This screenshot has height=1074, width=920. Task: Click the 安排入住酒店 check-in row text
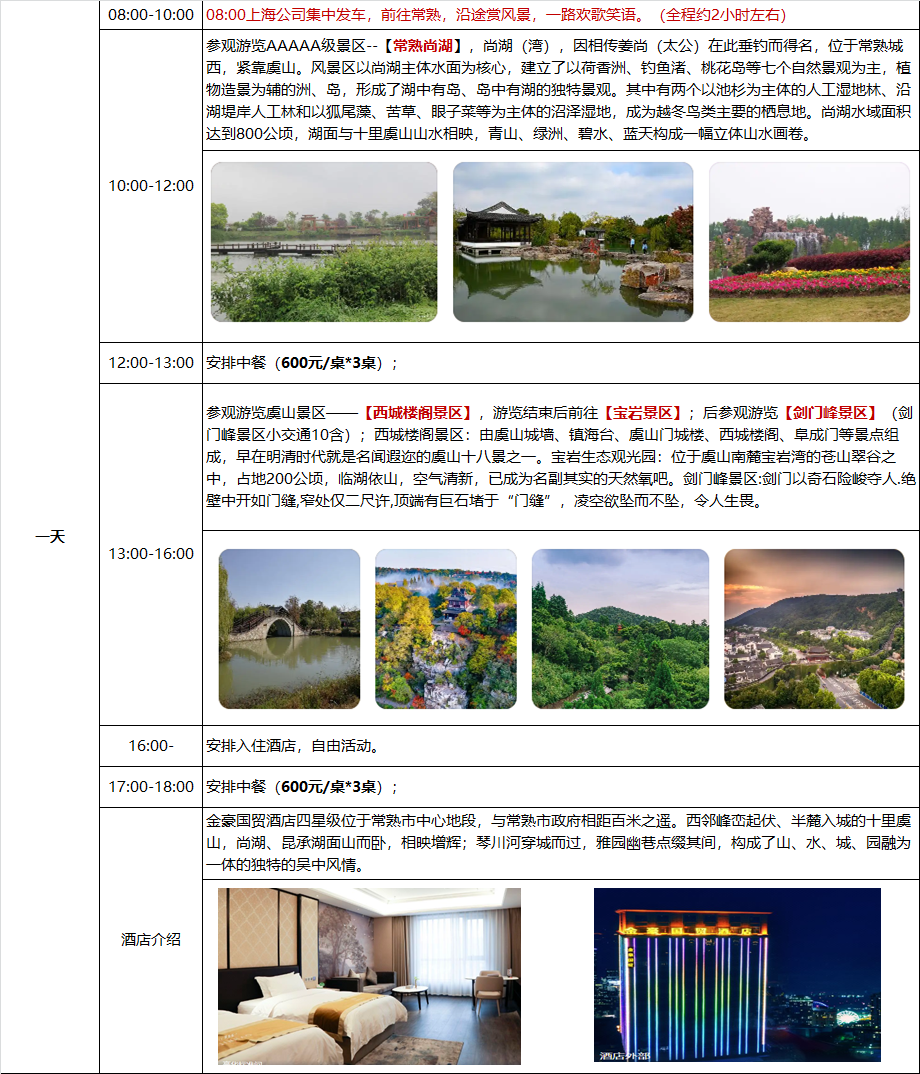(292, 746)
